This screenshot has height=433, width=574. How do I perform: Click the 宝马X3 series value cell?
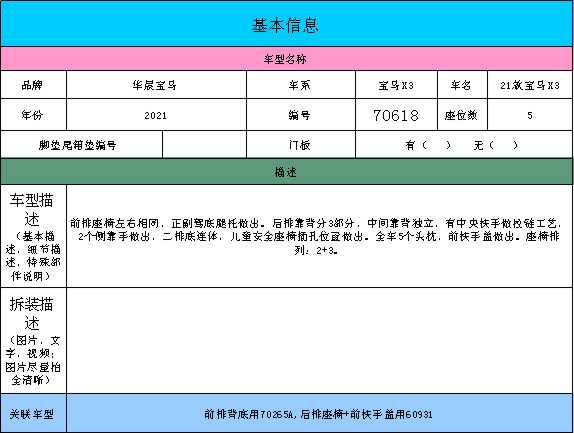click(396, 85)
